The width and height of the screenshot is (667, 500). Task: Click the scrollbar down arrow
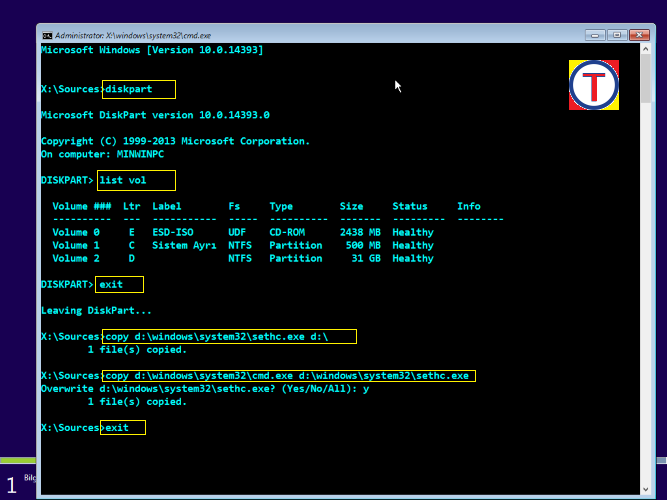[645, 489]
